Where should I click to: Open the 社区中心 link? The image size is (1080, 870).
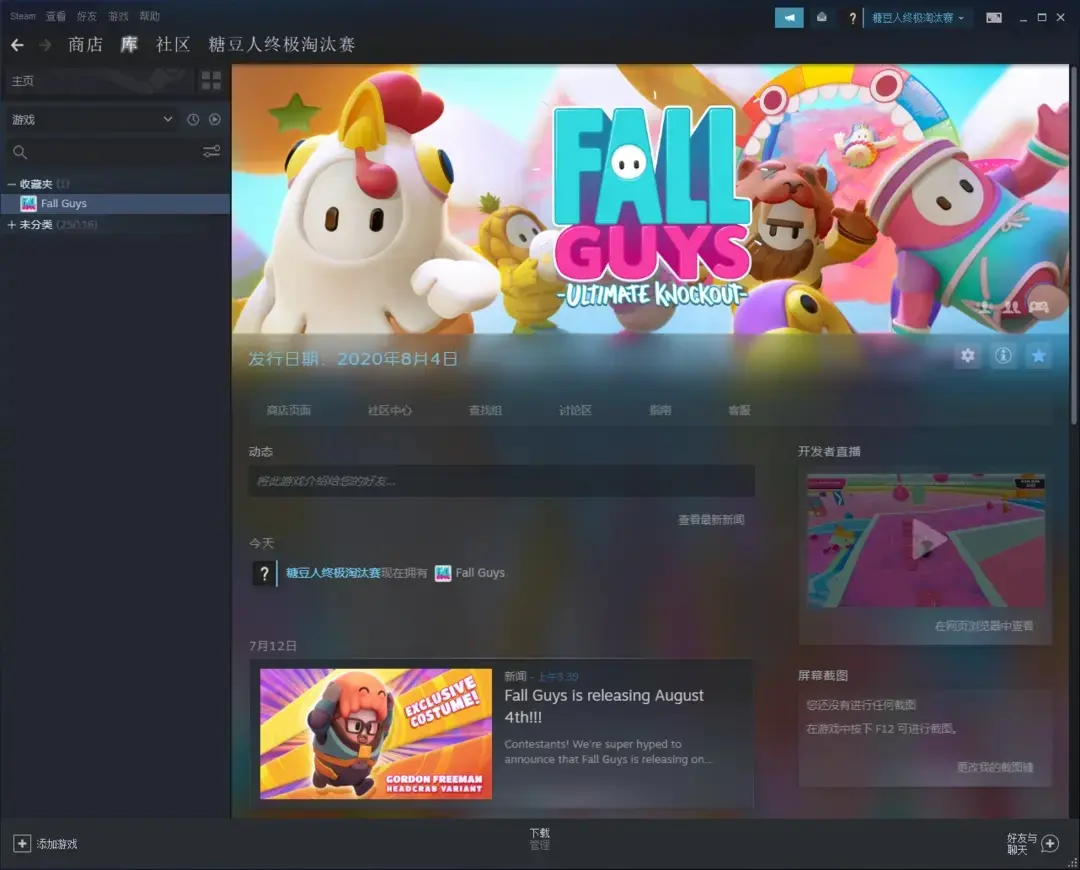pos(390,411)
